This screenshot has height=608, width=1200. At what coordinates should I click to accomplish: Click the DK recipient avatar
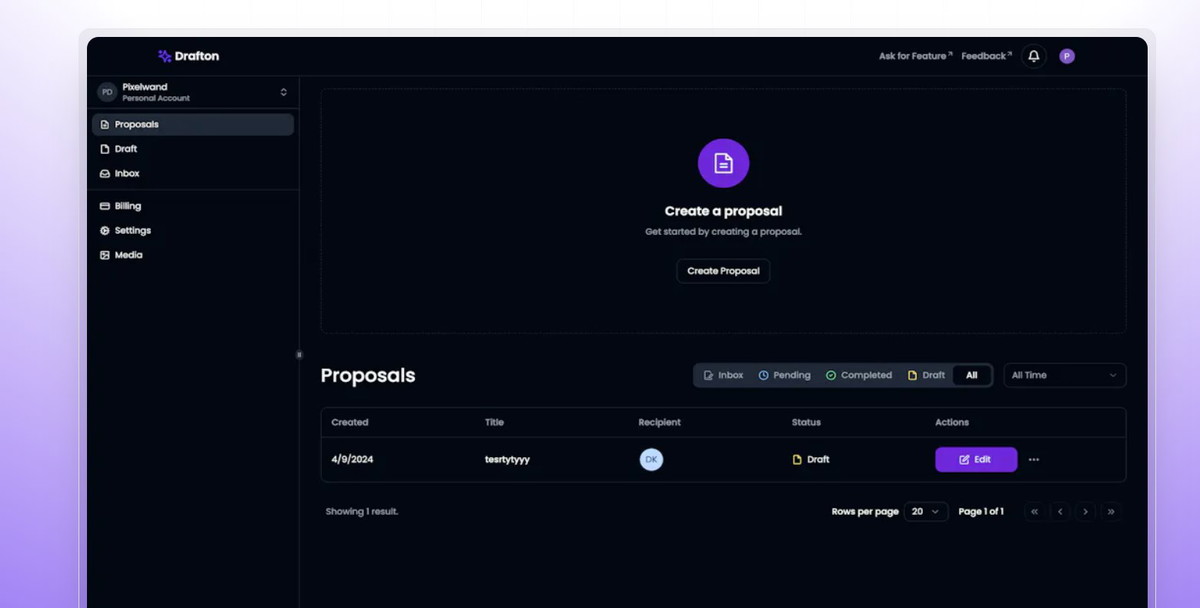(651, 460)
